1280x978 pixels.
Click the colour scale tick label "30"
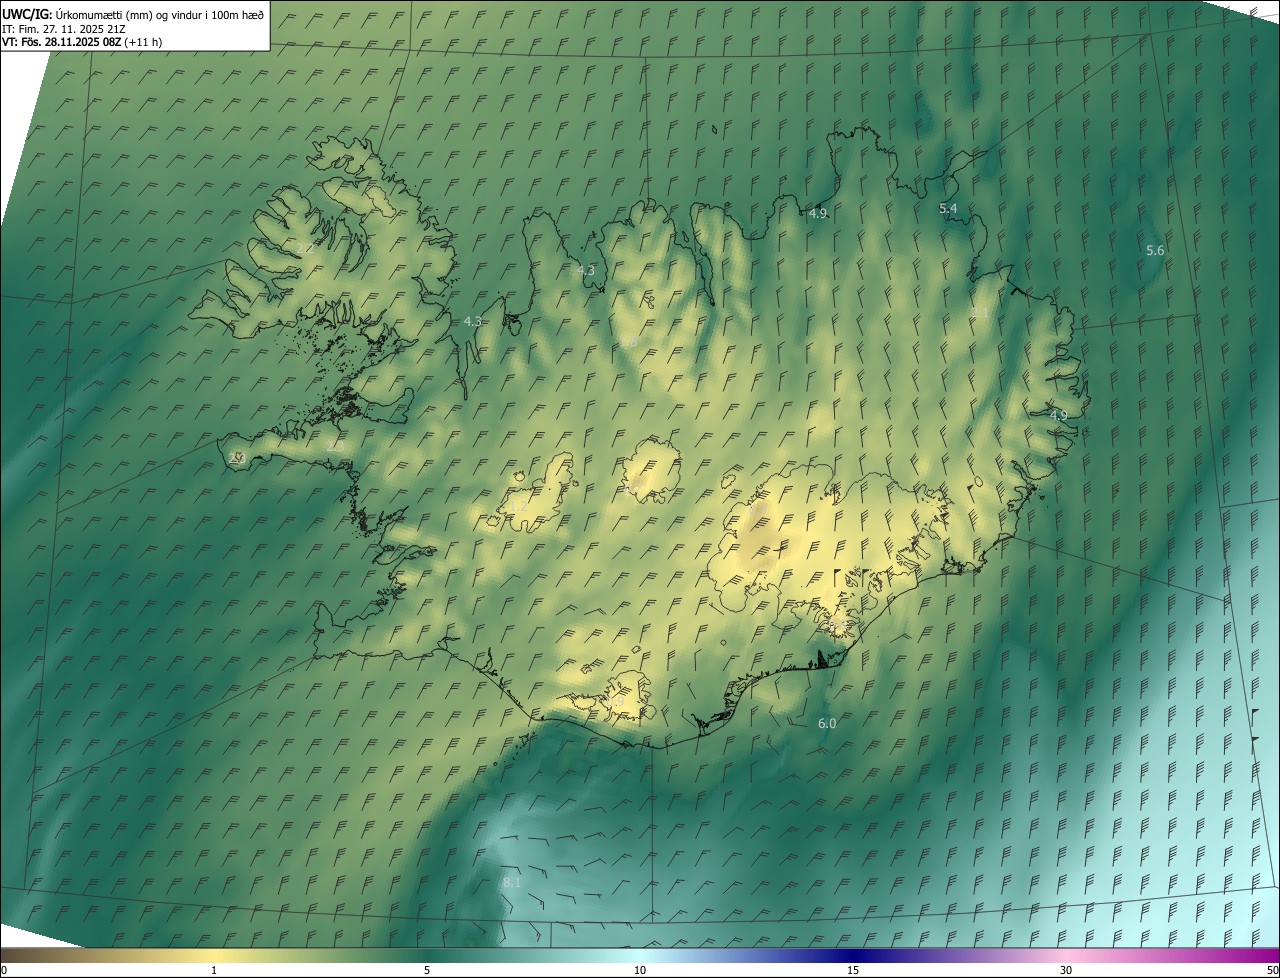1066,970
